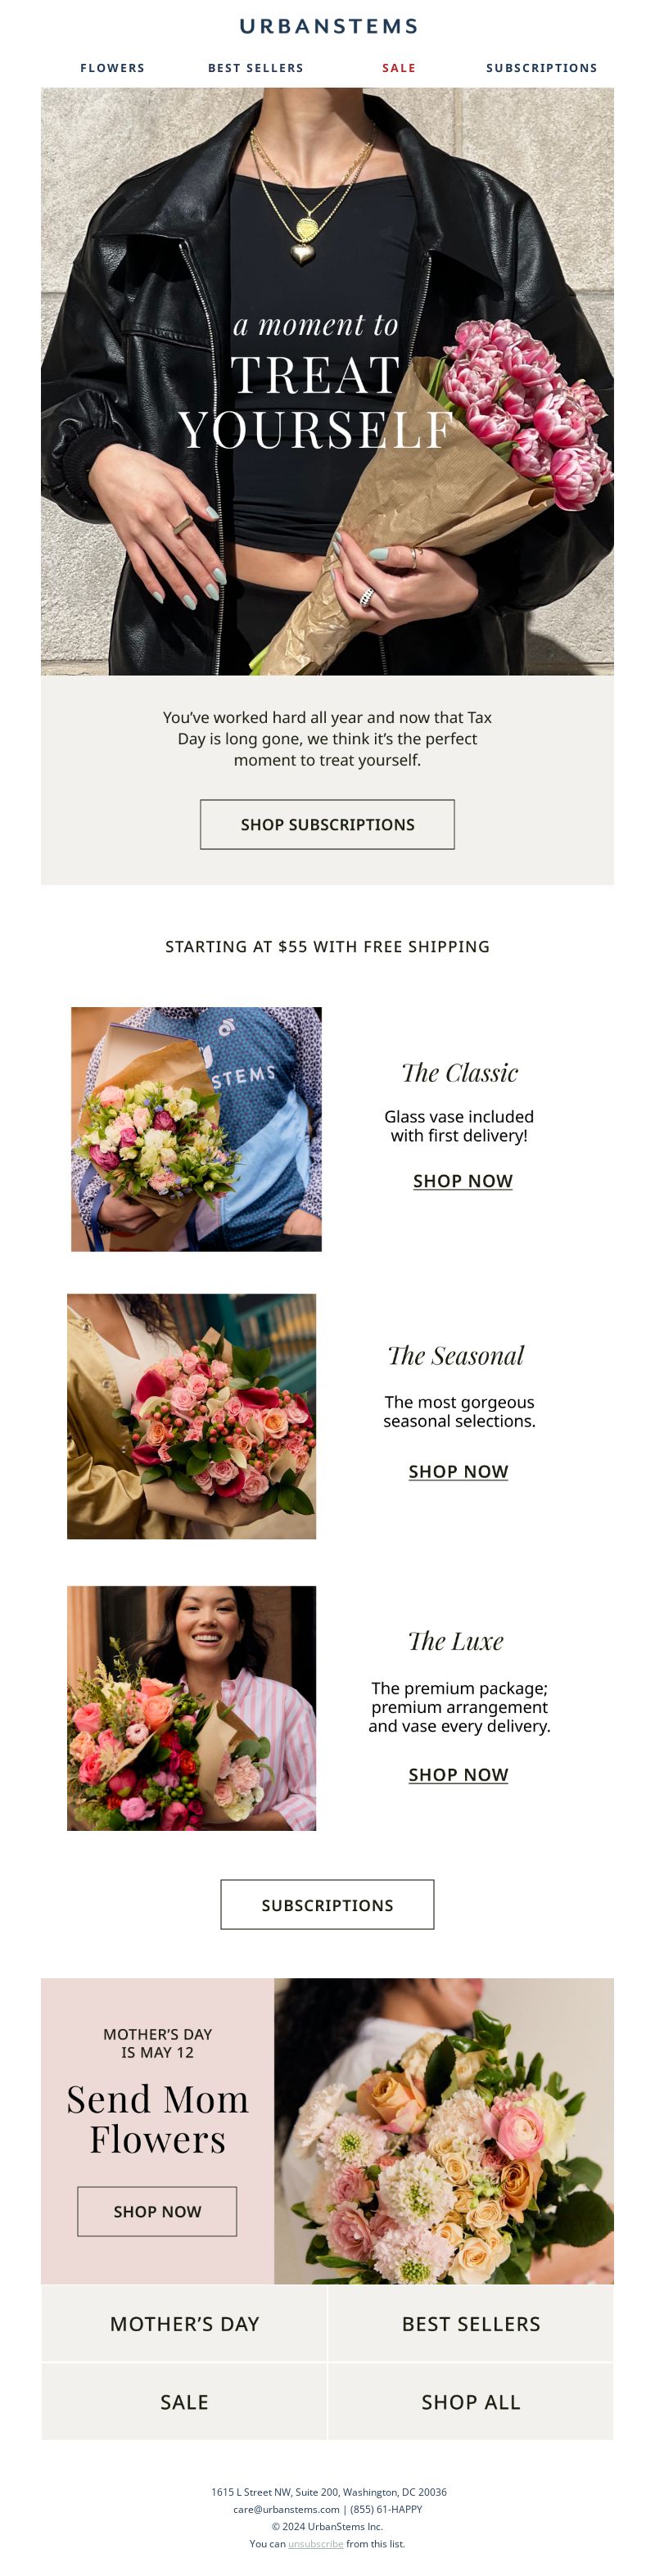
Task: Open The Luxe bouquet photo
Action: (191, 1708)
